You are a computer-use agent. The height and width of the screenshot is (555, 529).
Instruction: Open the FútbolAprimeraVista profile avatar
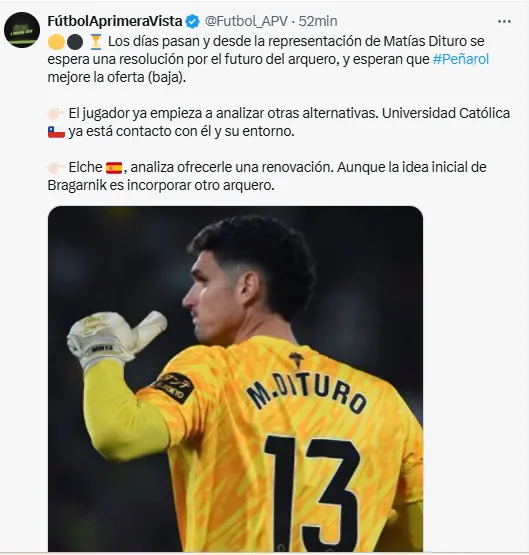click(x=22, y=30)
